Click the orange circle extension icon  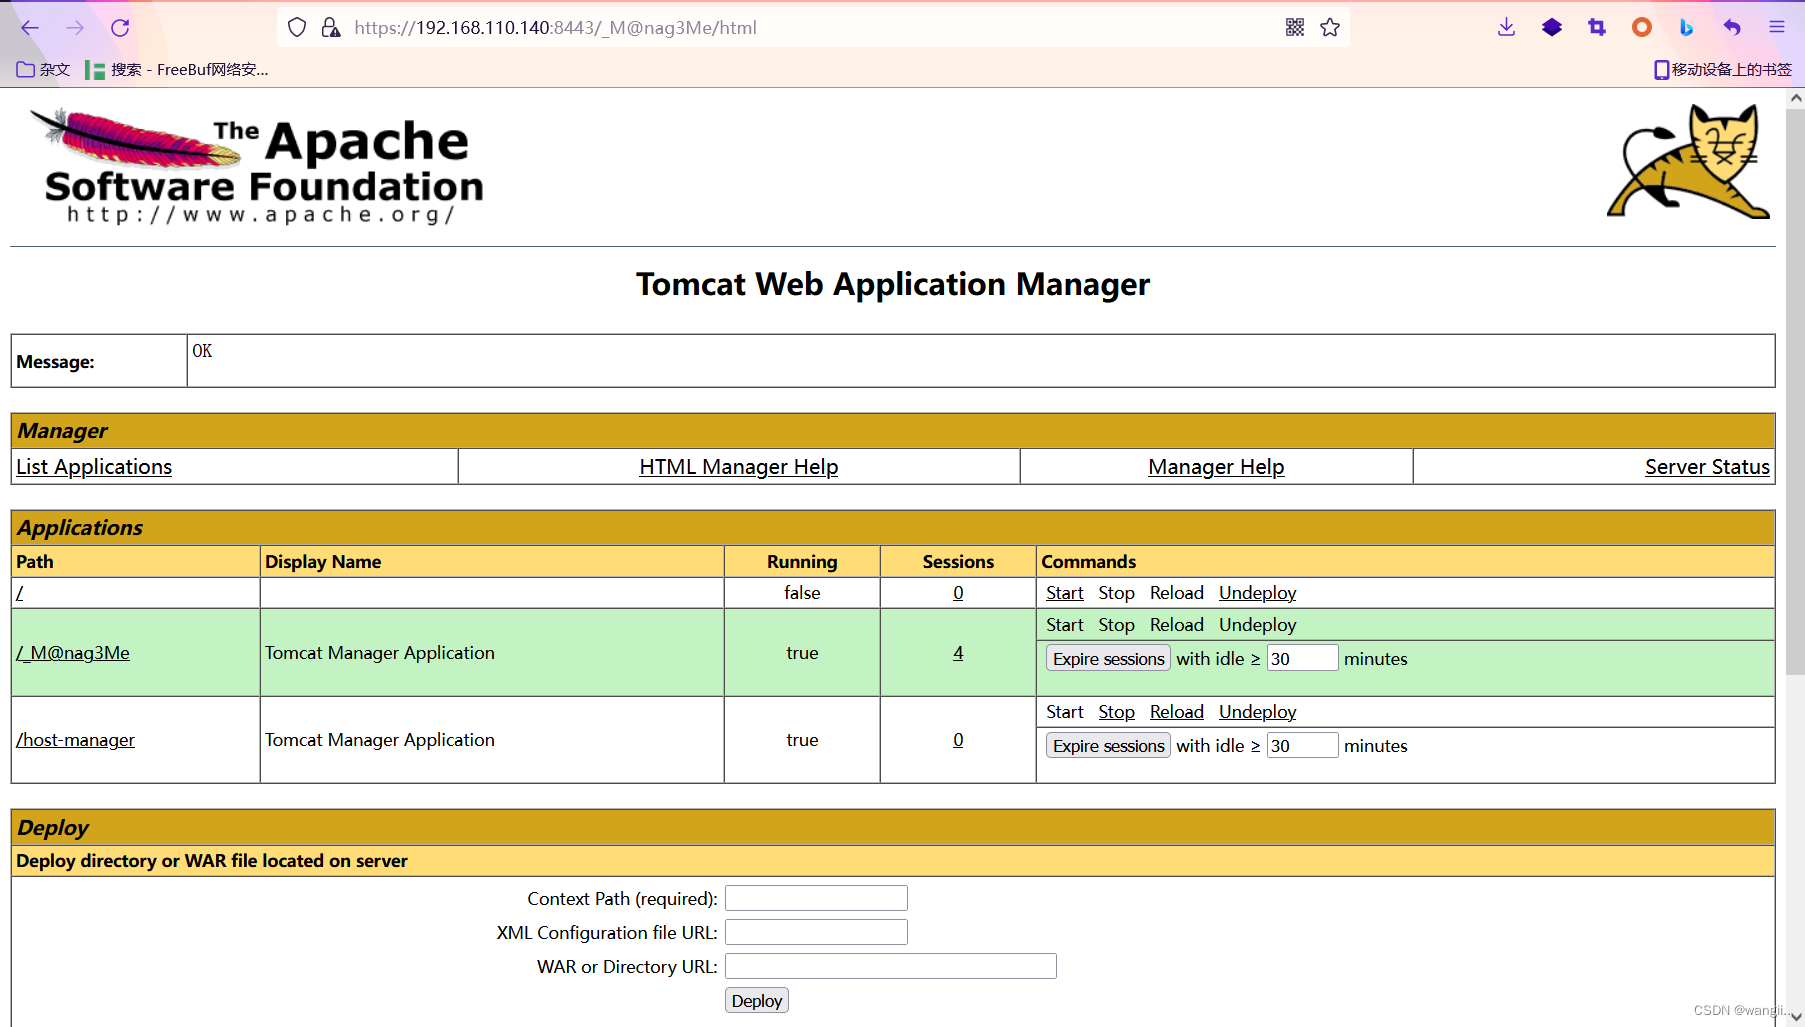click(1642, 28)
